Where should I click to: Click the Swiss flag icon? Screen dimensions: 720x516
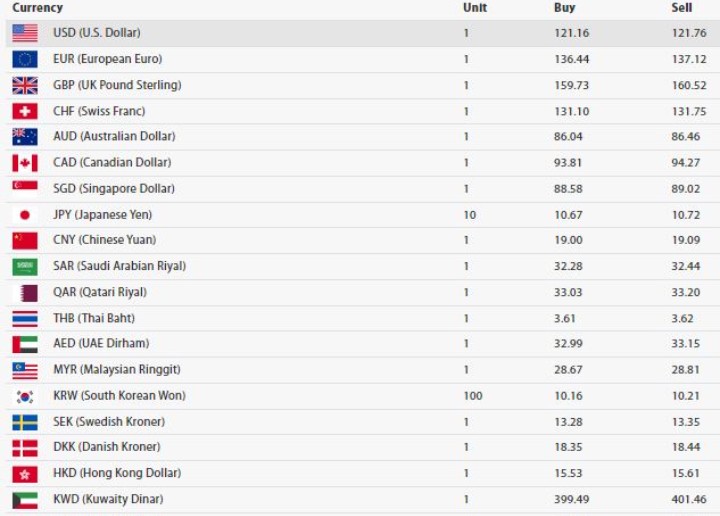[25, 111]
